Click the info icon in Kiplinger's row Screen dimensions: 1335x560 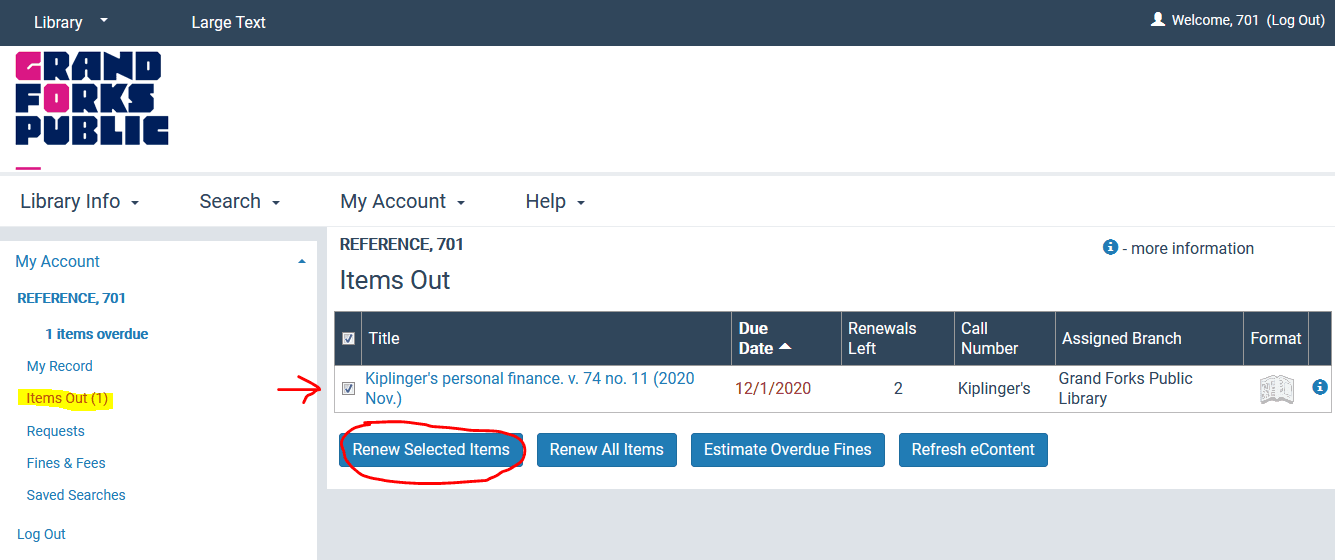pyautogui.click(x=1319, y=387)
